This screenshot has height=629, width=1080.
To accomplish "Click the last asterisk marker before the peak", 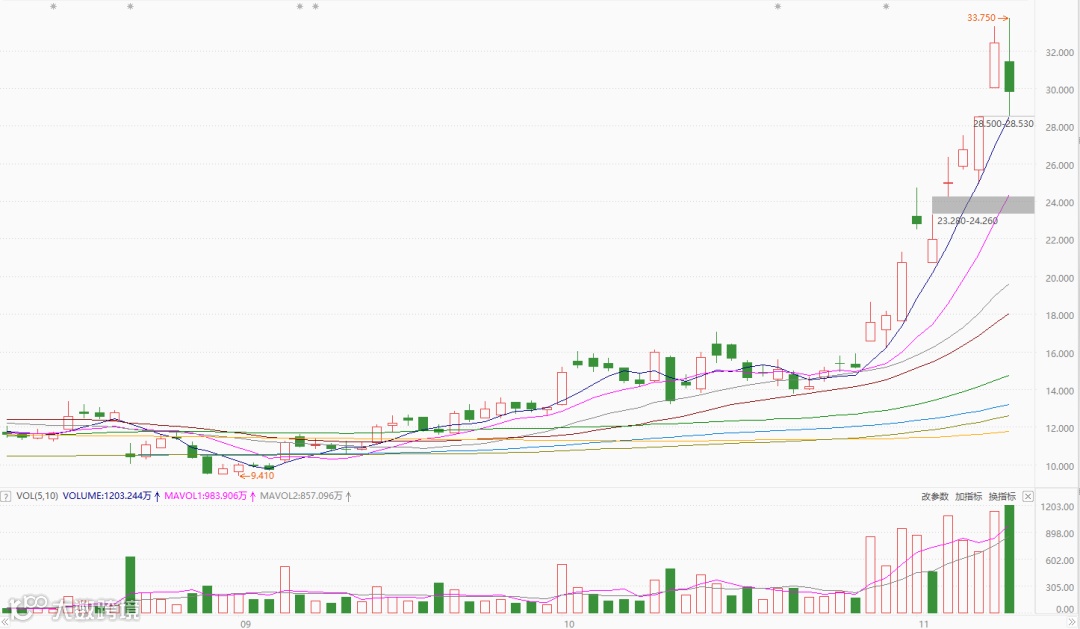I will point(886,7).
